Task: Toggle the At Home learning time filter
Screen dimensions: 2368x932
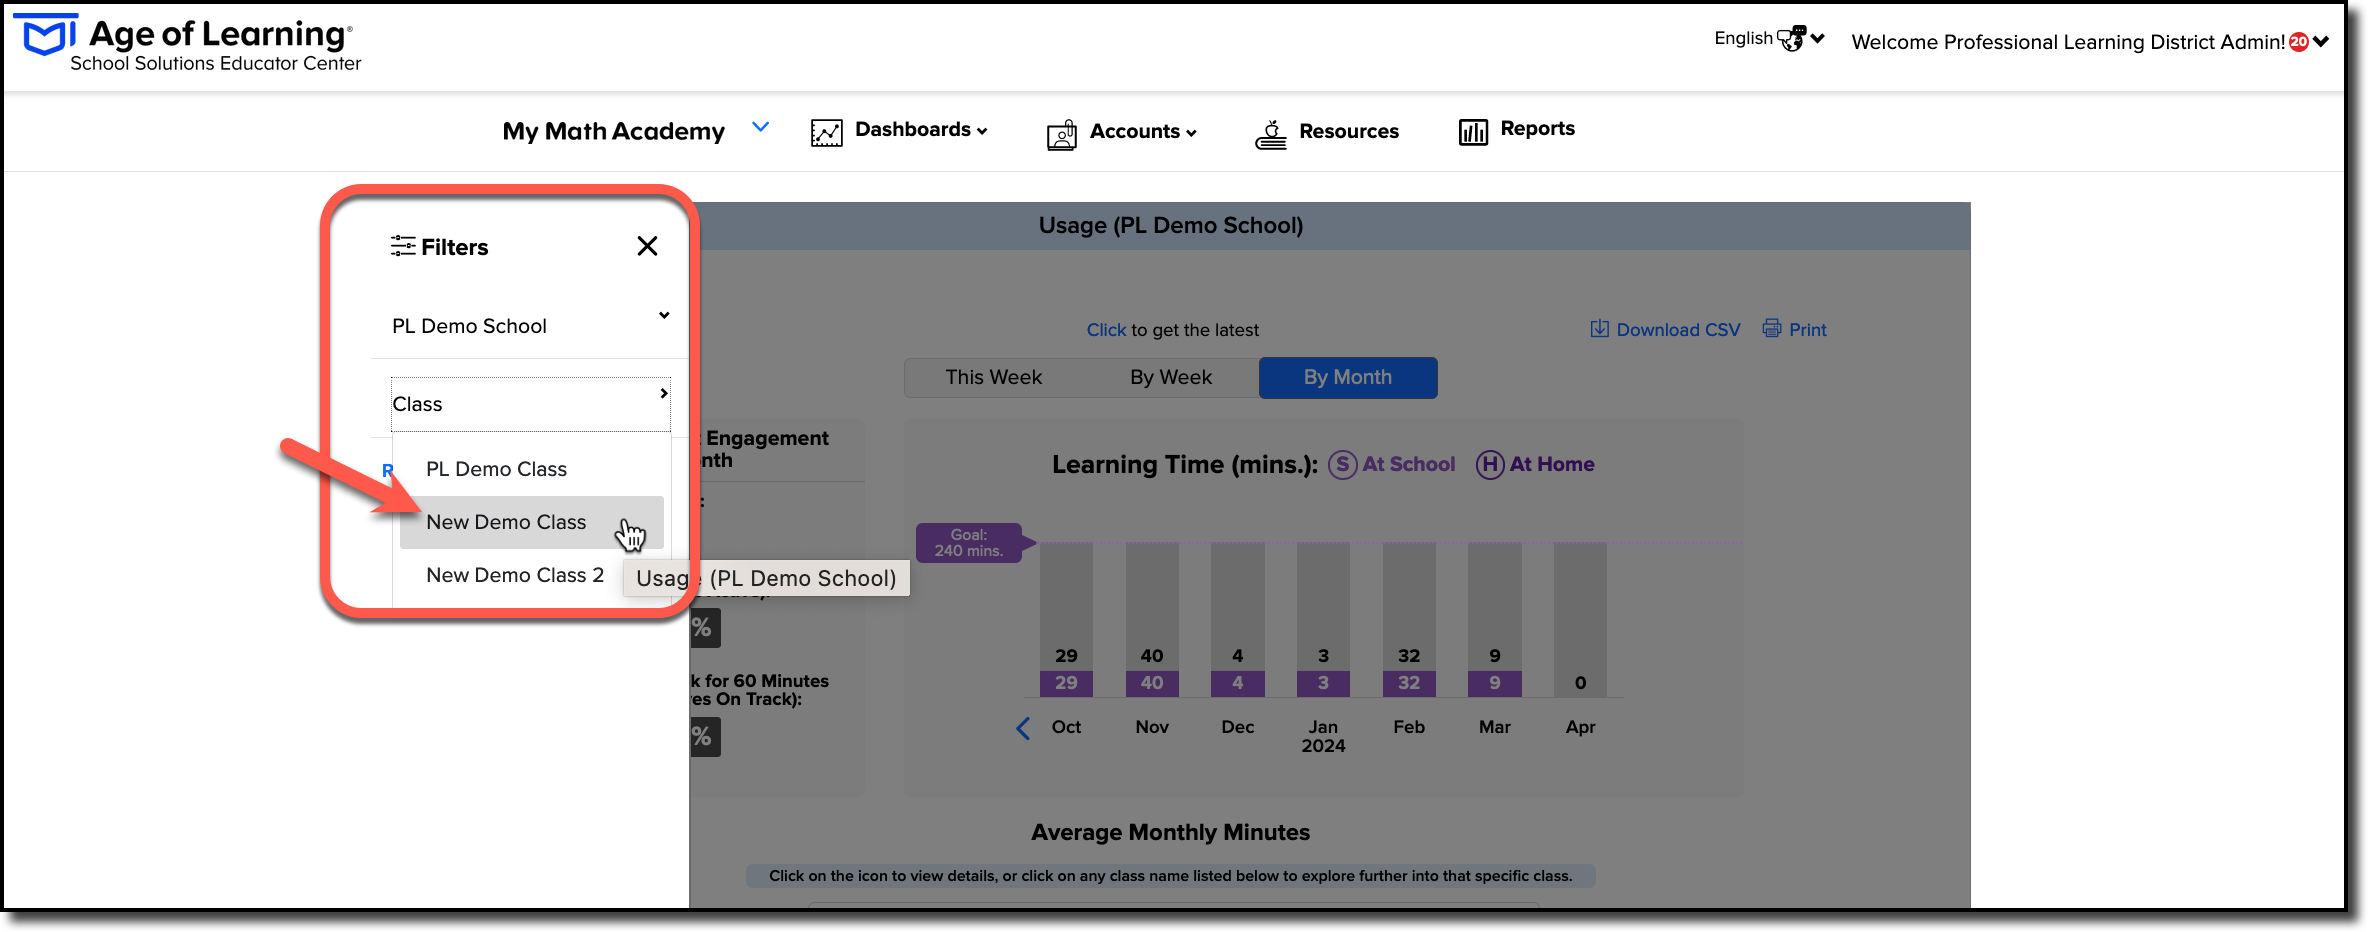Action: coord(1536,464)
